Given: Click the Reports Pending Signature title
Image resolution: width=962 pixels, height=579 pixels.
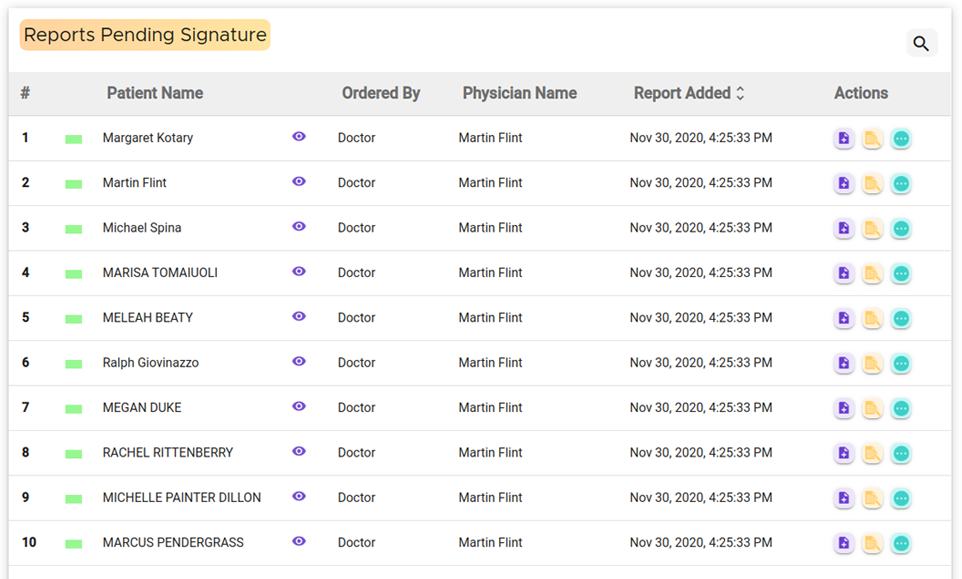Looking at the screenshot, I should pos(145,35).
